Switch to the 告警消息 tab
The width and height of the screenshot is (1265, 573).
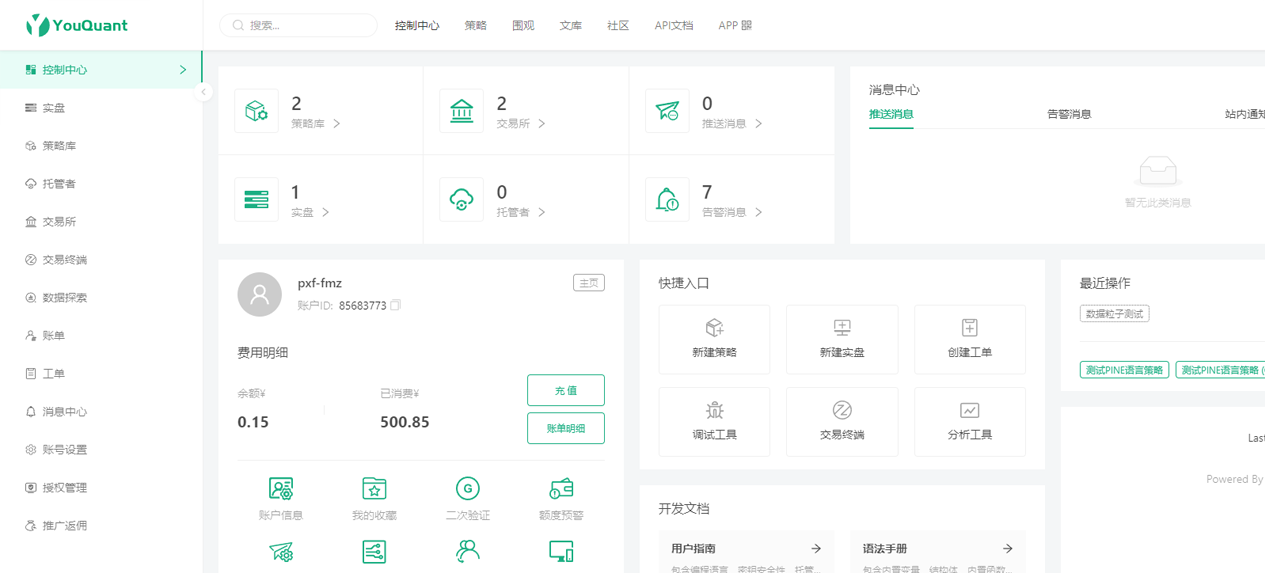tap(1068, 114)
